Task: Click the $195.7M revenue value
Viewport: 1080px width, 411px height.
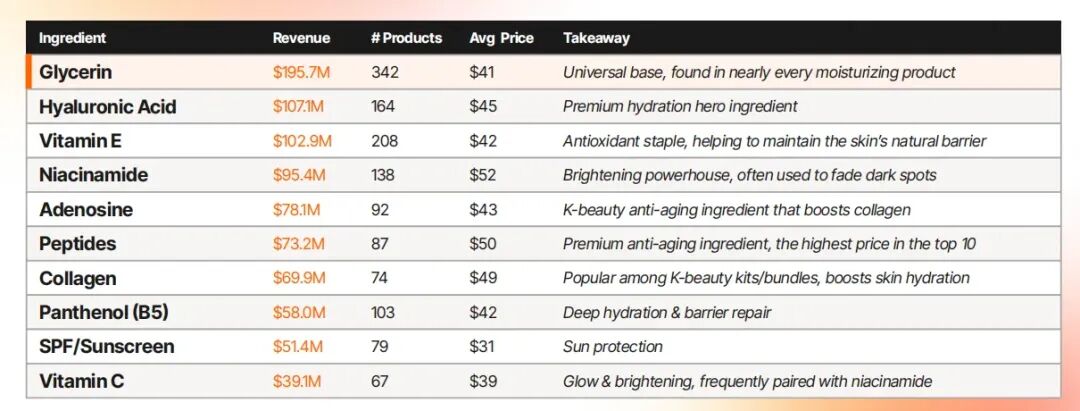Action: [x=301, y=72]
